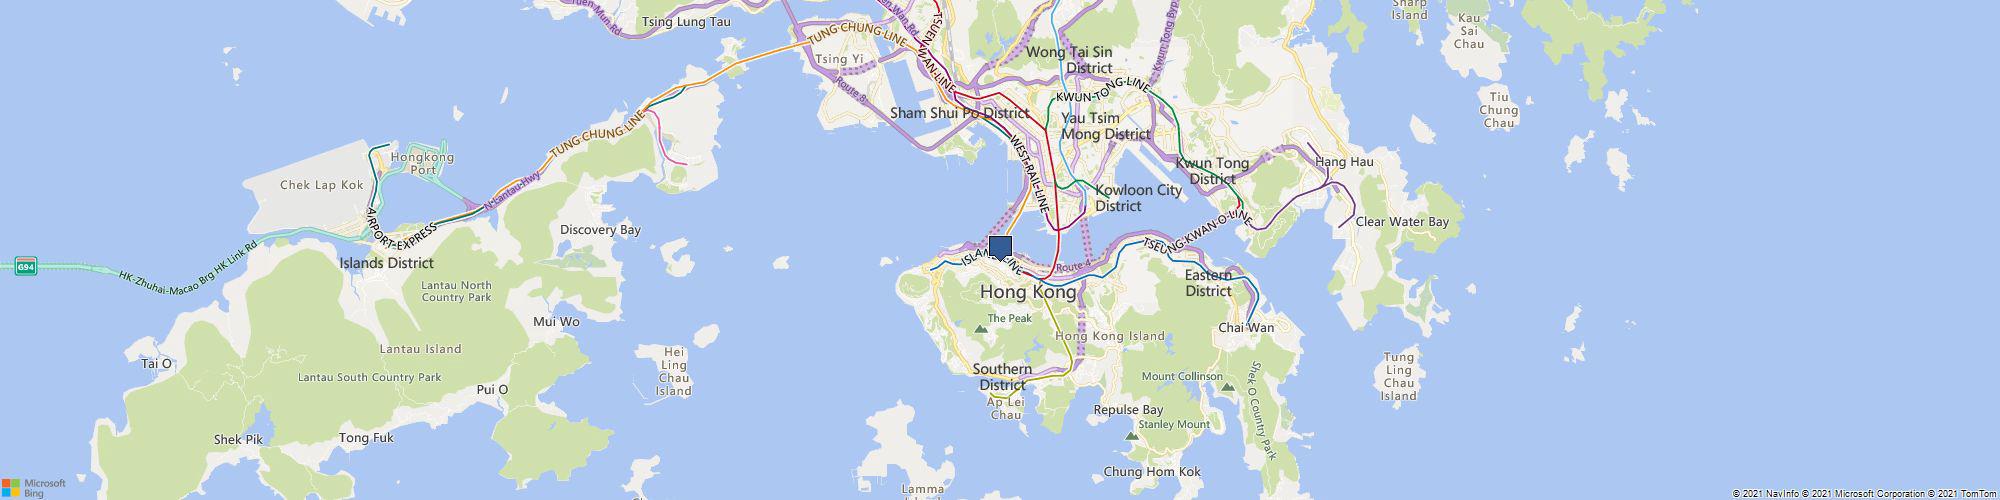2000x500 pixels.
Task: Select the Southern District label
Action: [1002, 377]
